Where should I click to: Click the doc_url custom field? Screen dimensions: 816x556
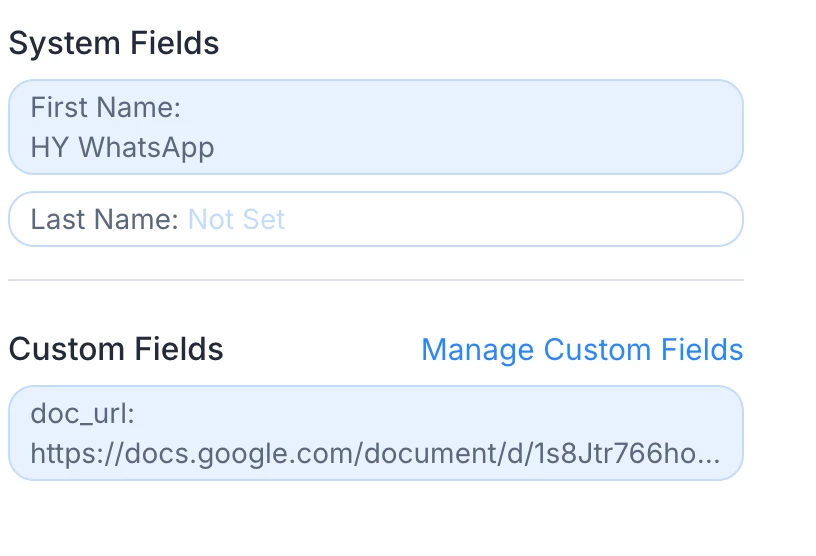pos(375,433)
